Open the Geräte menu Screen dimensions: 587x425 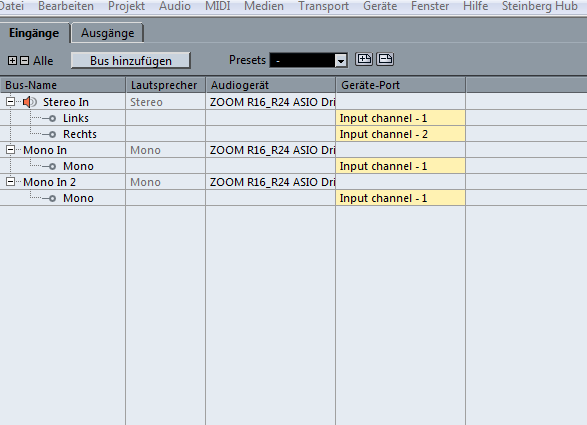tap(380, 6)
